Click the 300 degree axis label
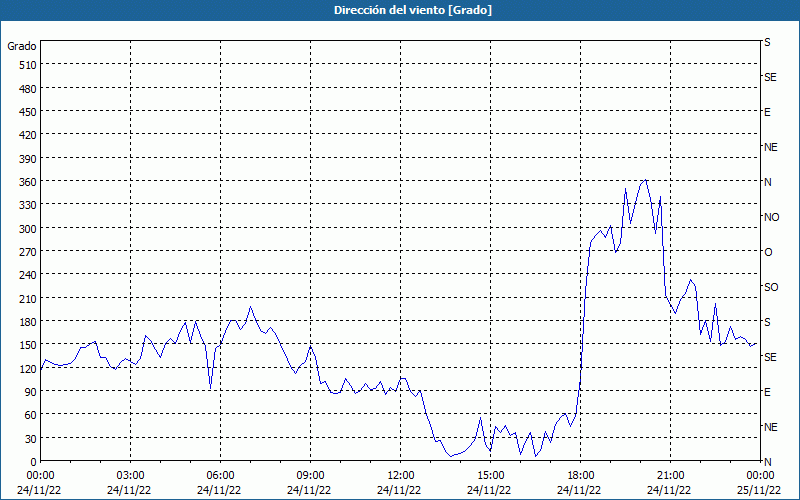 28,229
